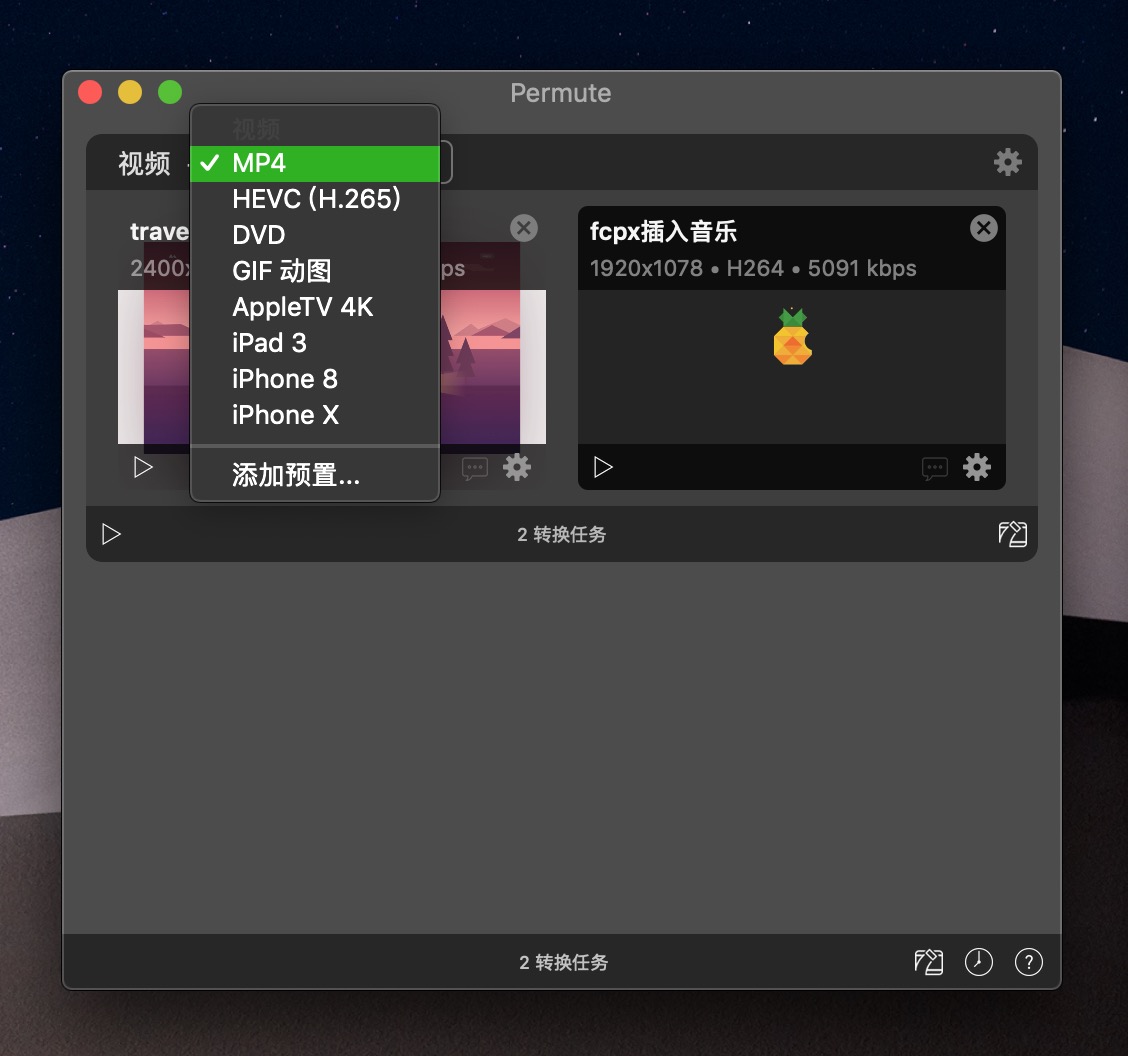The width and height of the screenshot is (1128, 1056).
Task: Open conversion history clock icon
Action: click(978, 962)
